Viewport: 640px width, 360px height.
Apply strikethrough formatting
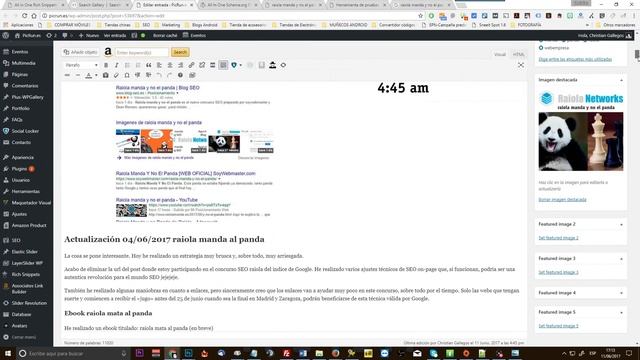pyautogui.click(x=67, y=76)
